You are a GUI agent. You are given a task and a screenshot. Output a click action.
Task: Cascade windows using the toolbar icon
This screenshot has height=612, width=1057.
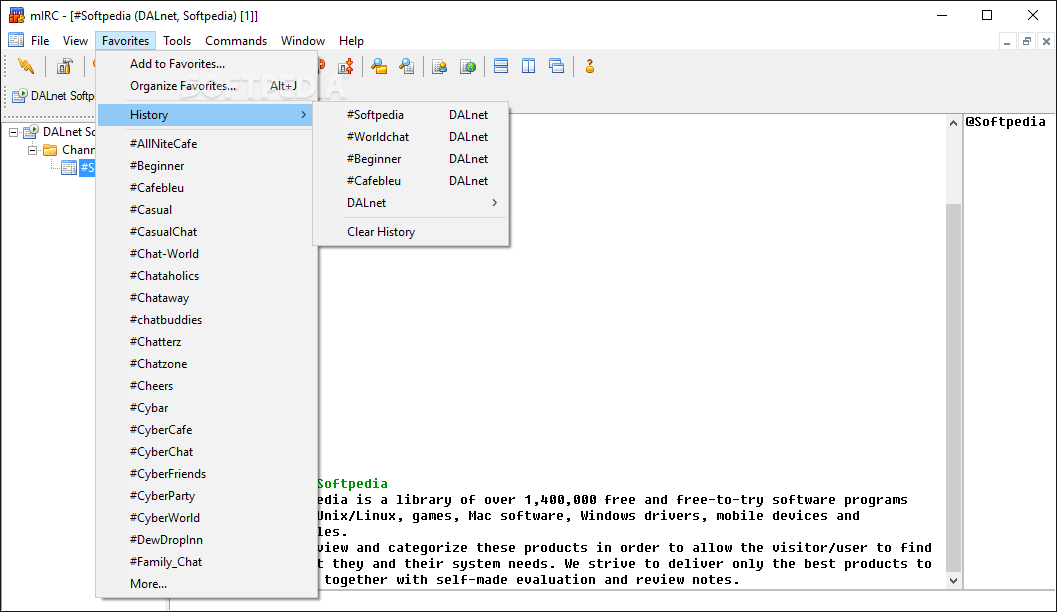click(x=556, y=66)
